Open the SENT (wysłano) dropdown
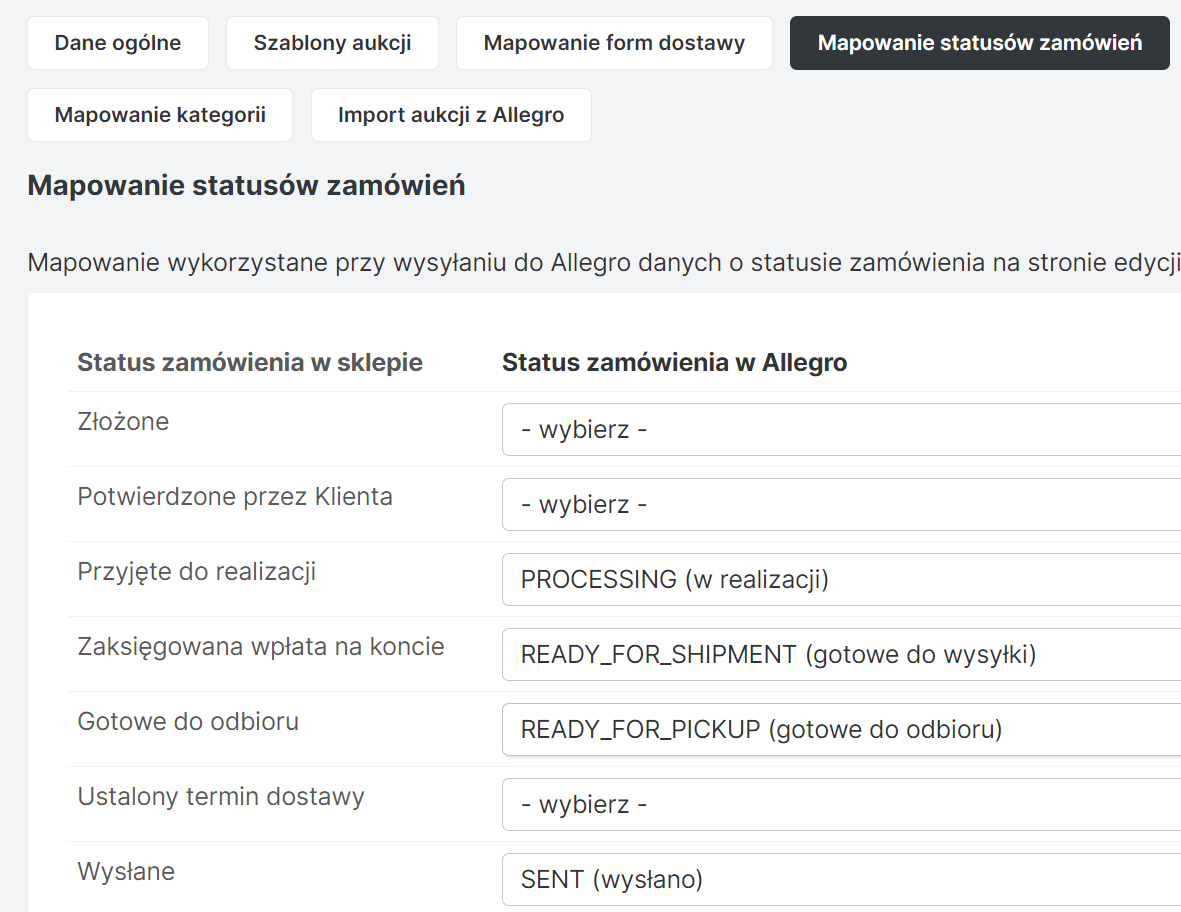 [840, 880]
